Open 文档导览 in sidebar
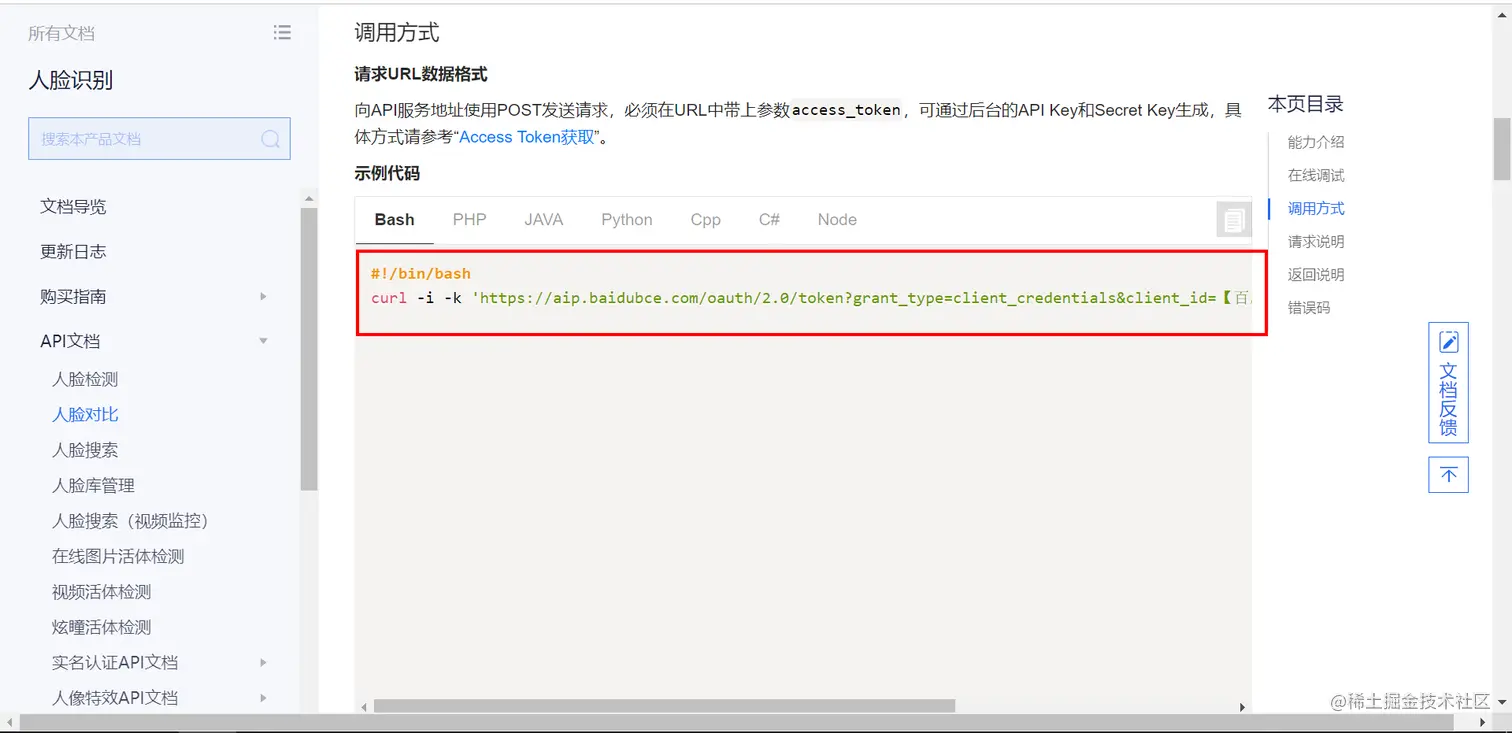Image resolution: width=1512 pixels, height=733 pixels. coord(73,207)
